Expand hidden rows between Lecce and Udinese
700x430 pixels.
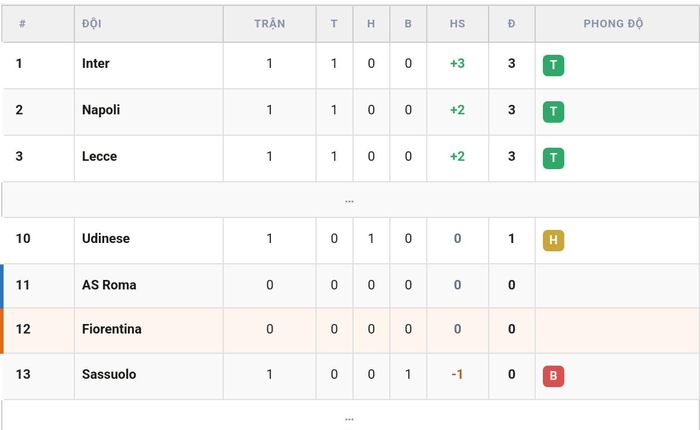tap(350, 200)
